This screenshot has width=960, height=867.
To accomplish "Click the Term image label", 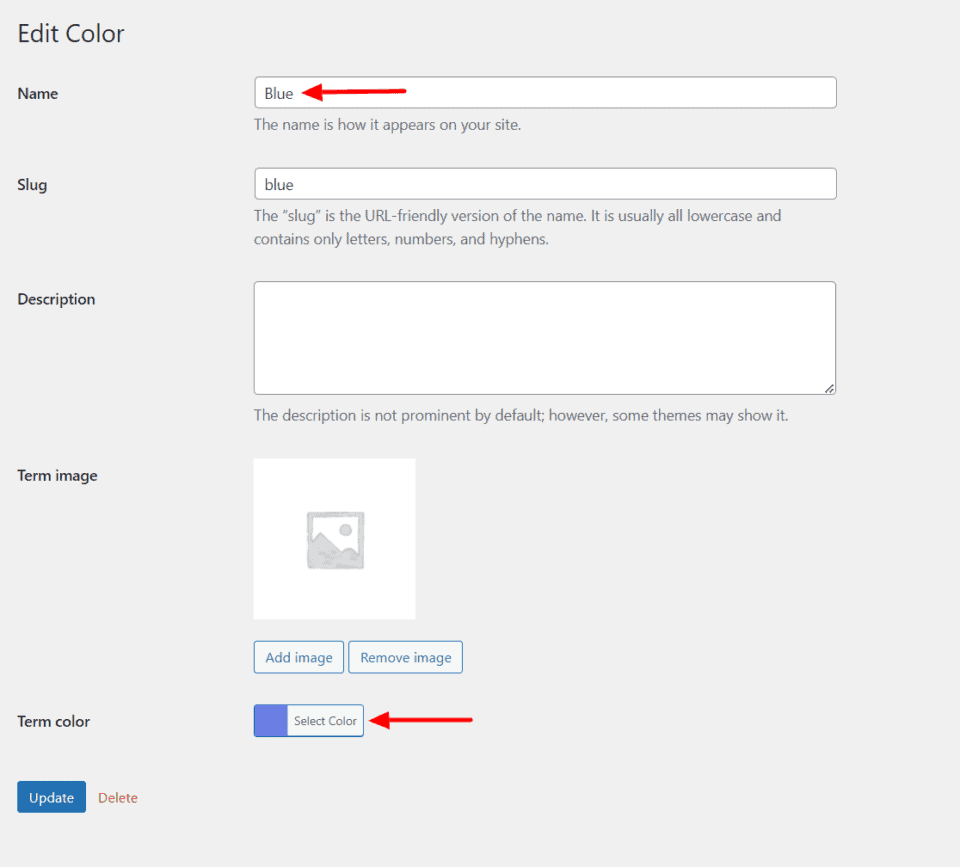I will pyautogui.click(x=57, y=475).
